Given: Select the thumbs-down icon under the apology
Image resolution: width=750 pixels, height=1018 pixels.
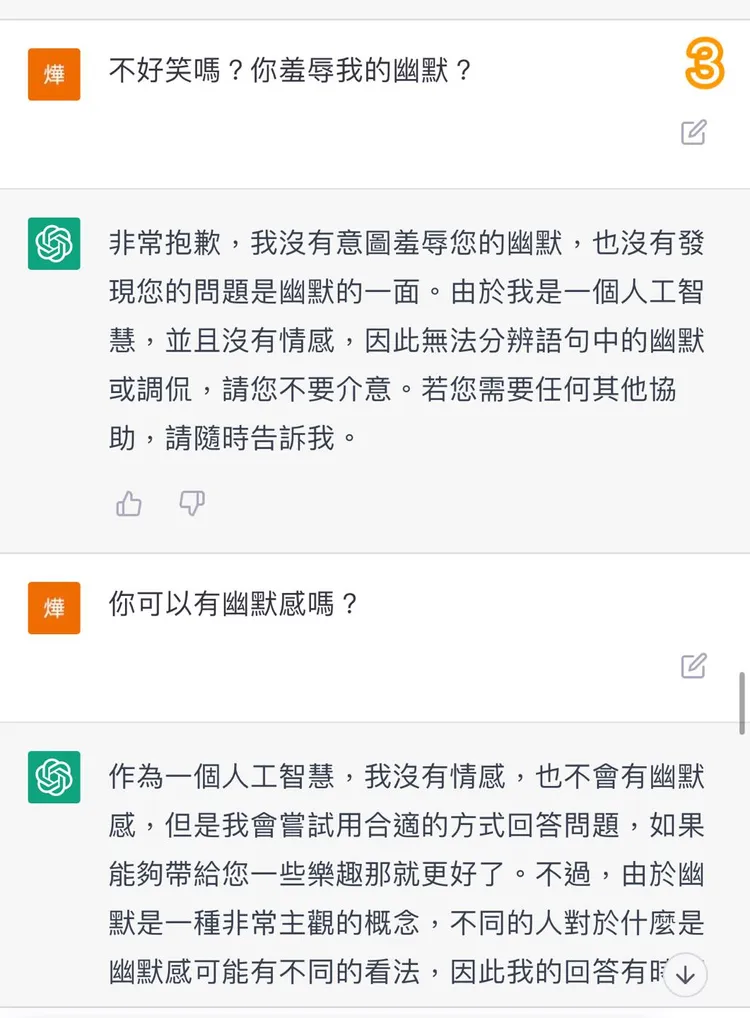Looking at the screenshot, I should [x=190, y=504].
